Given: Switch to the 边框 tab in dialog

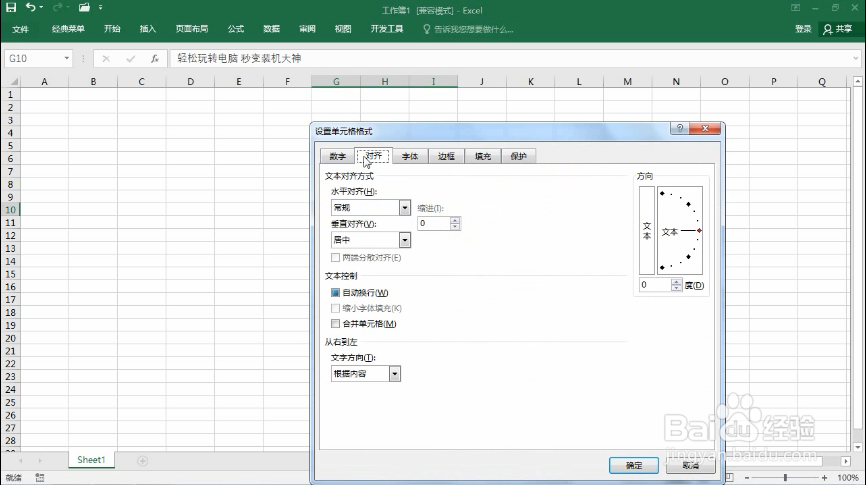Looking at the screenshot, I should pos(446,156).
